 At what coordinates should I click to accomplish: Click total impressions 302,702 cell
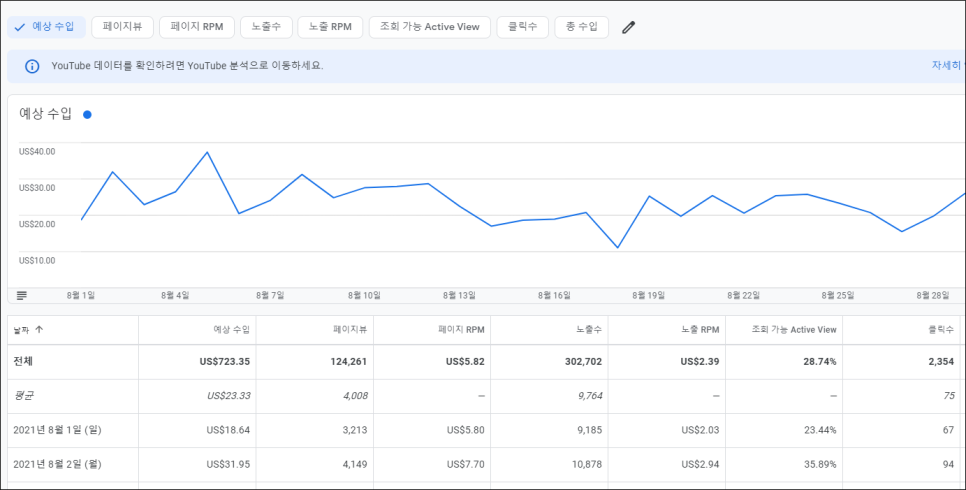point(583,362)
